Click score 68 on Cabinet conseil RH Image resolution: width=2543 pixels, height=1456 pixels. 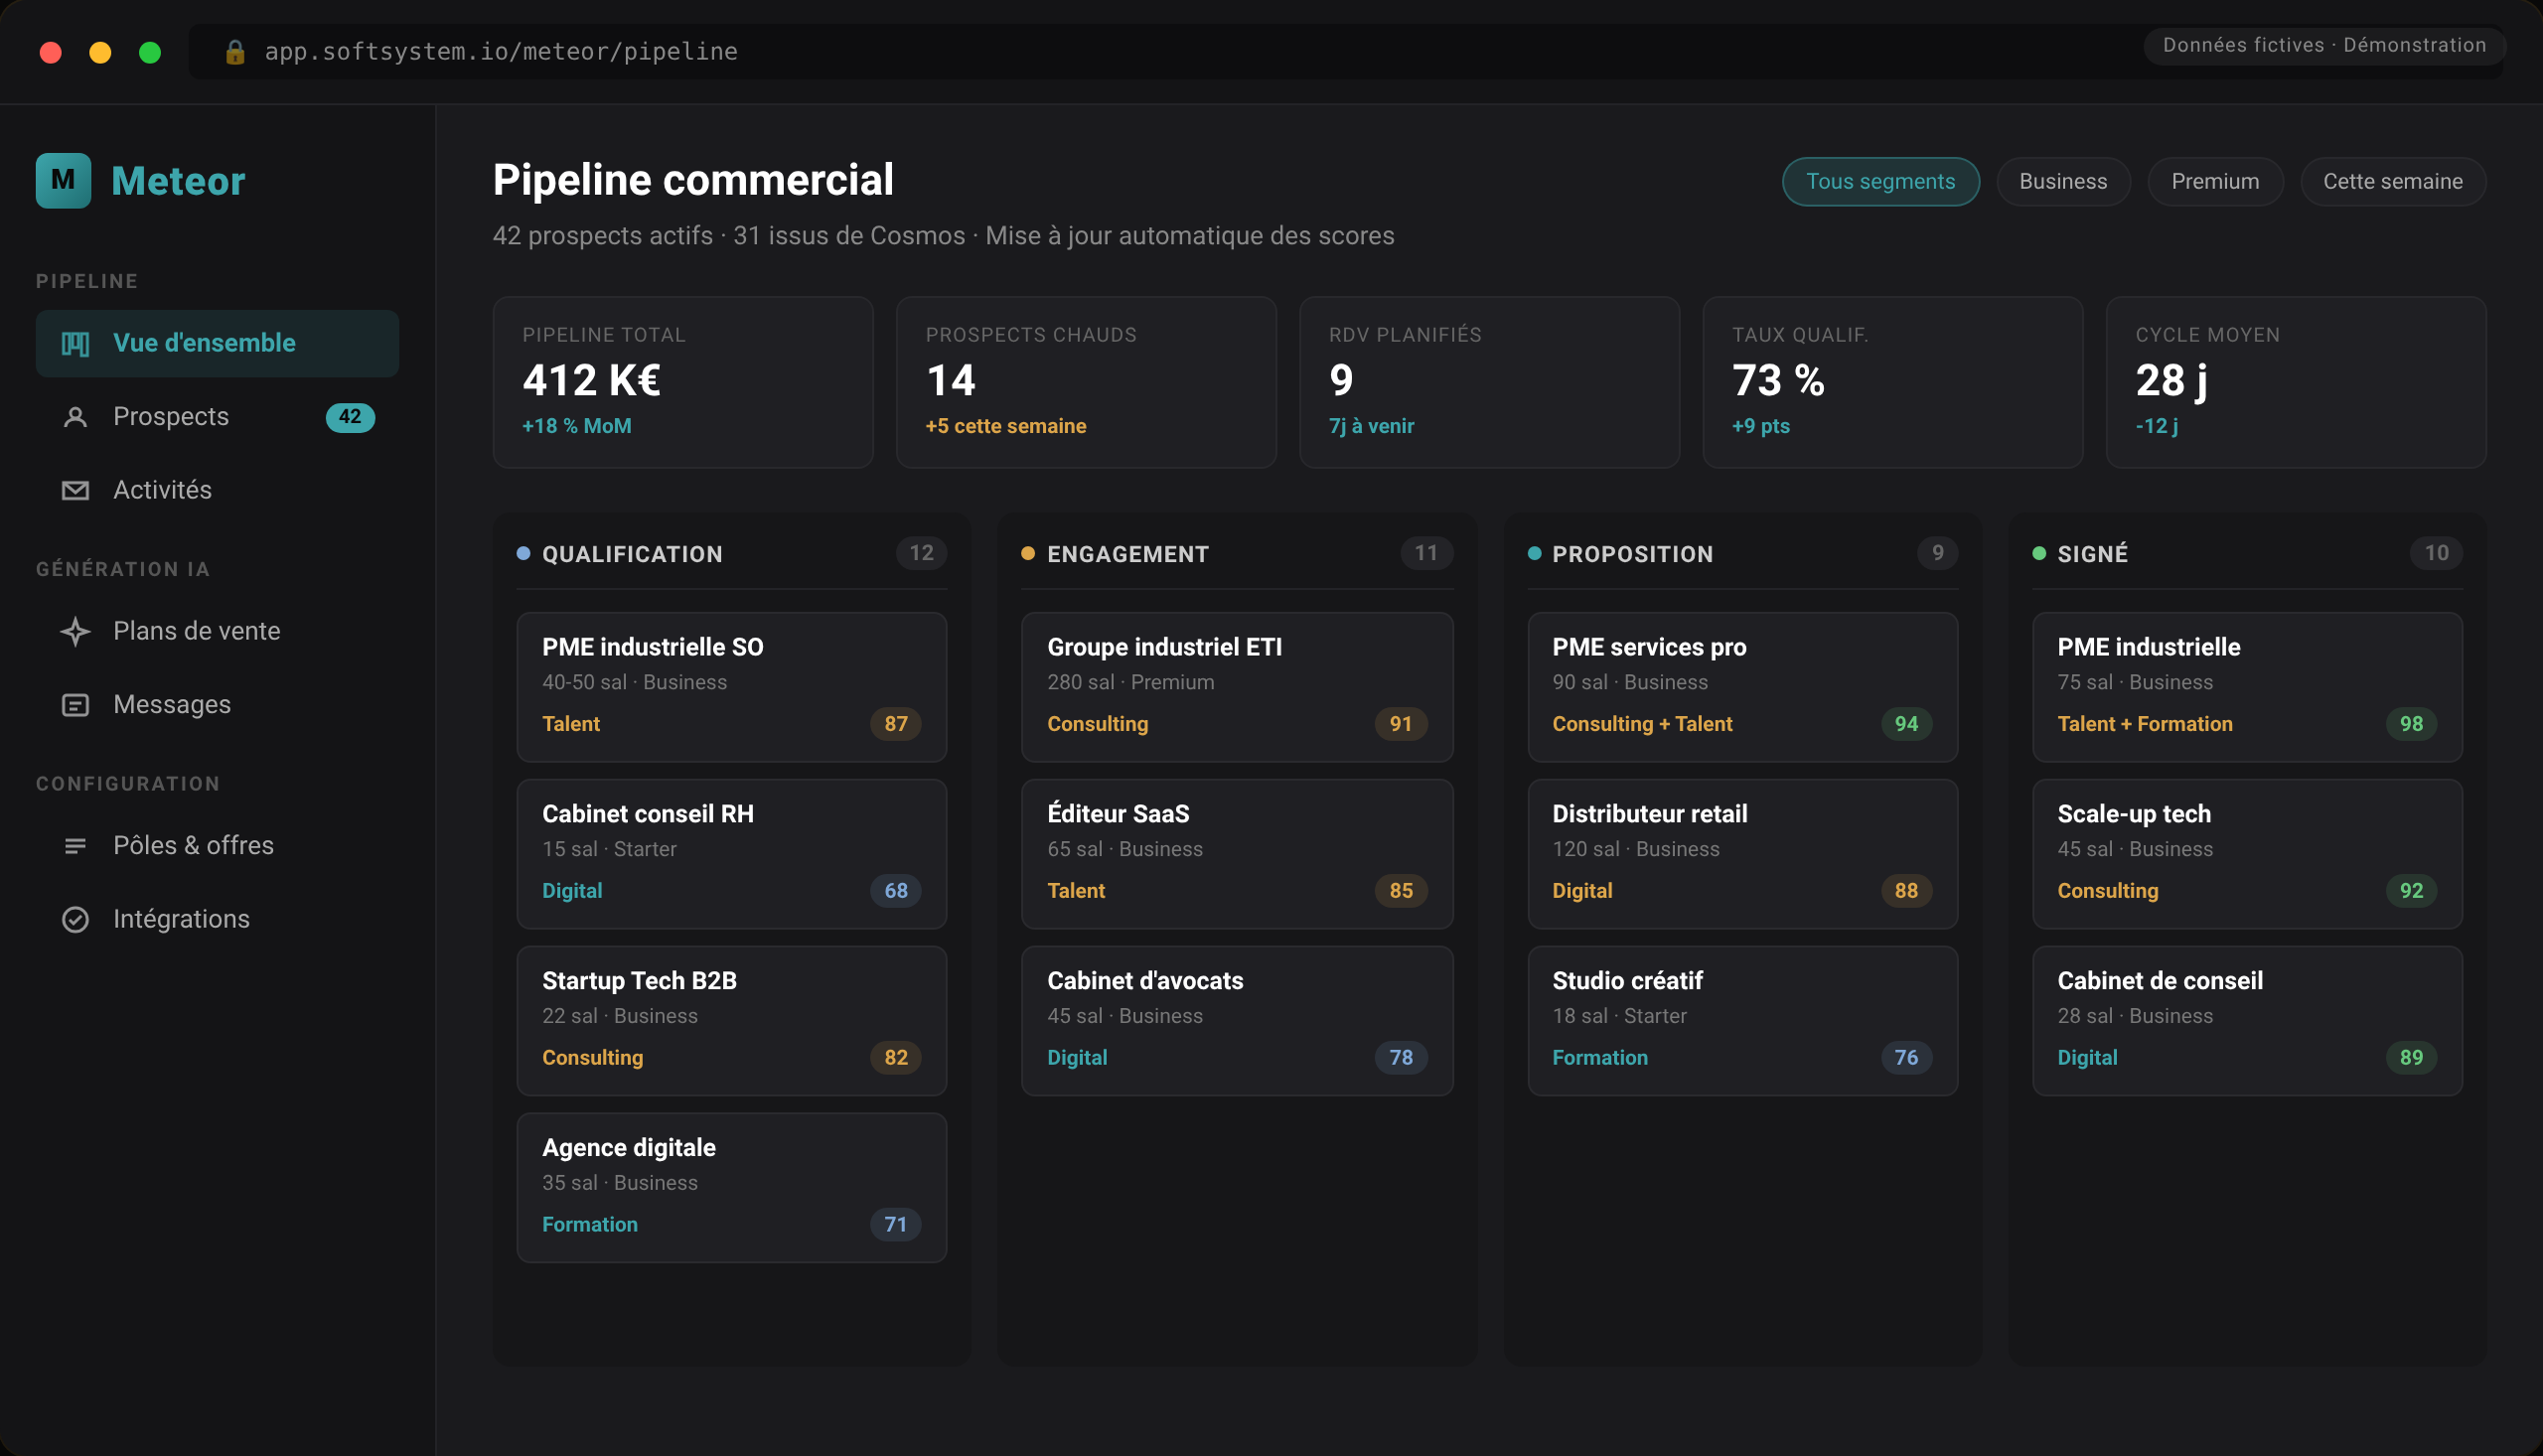pos(896,891)
